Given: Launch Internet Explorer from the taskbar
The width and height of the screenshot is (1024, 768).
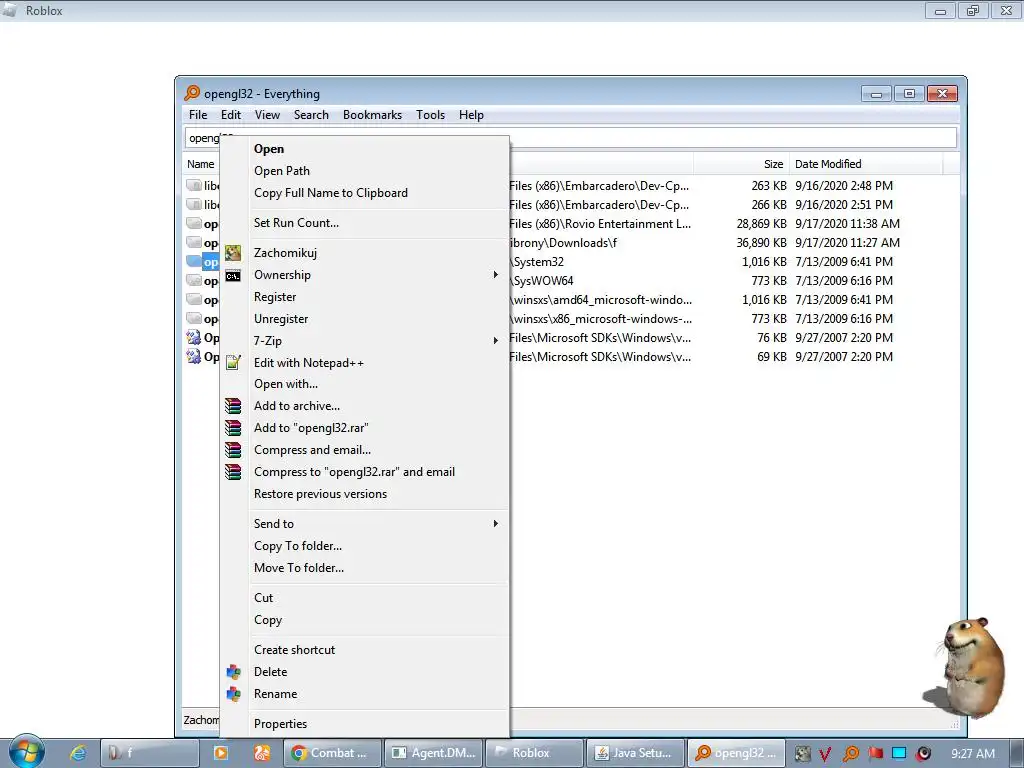Looking at the screenshot, I should click(x=78, y=753).
